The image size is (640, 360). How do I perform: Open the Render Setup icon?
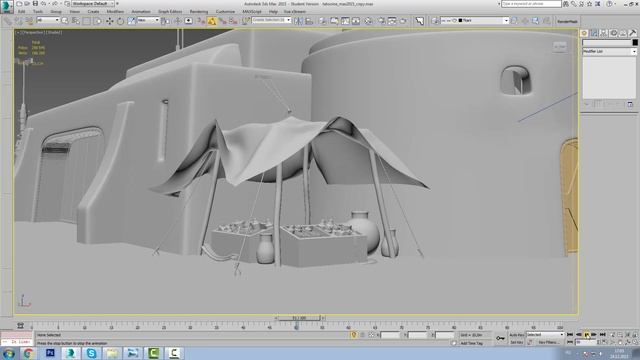tap(381, 21)
